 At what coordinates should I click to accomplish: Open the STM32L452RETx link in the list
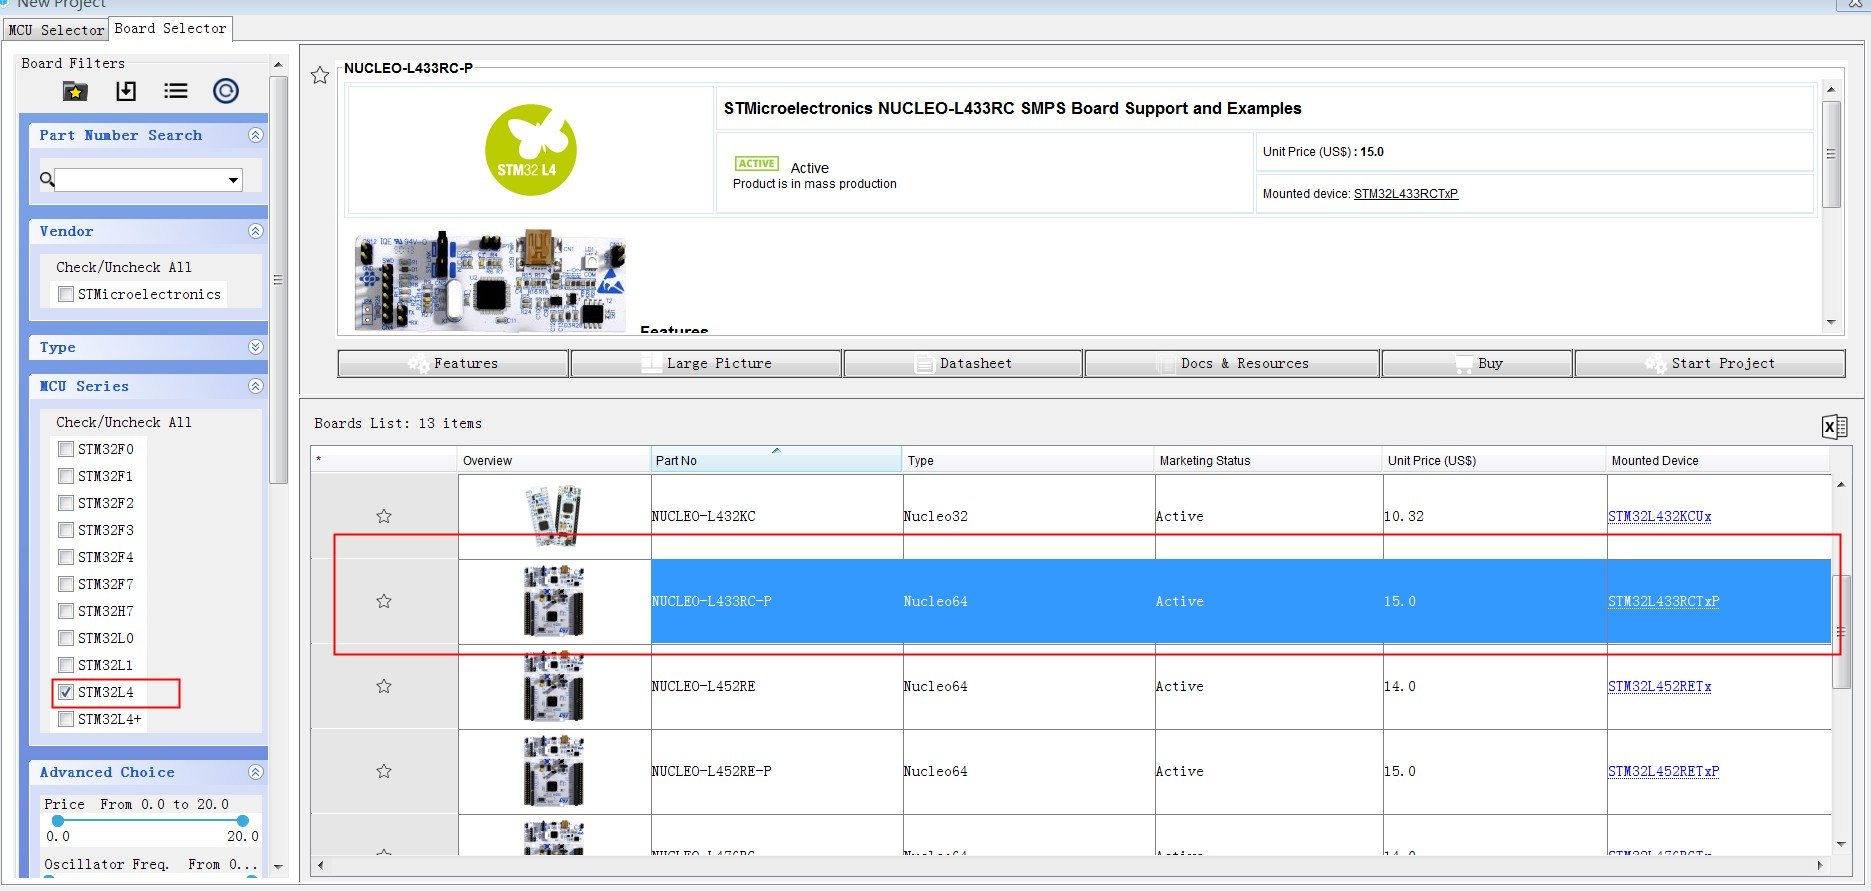[1660, 686]
